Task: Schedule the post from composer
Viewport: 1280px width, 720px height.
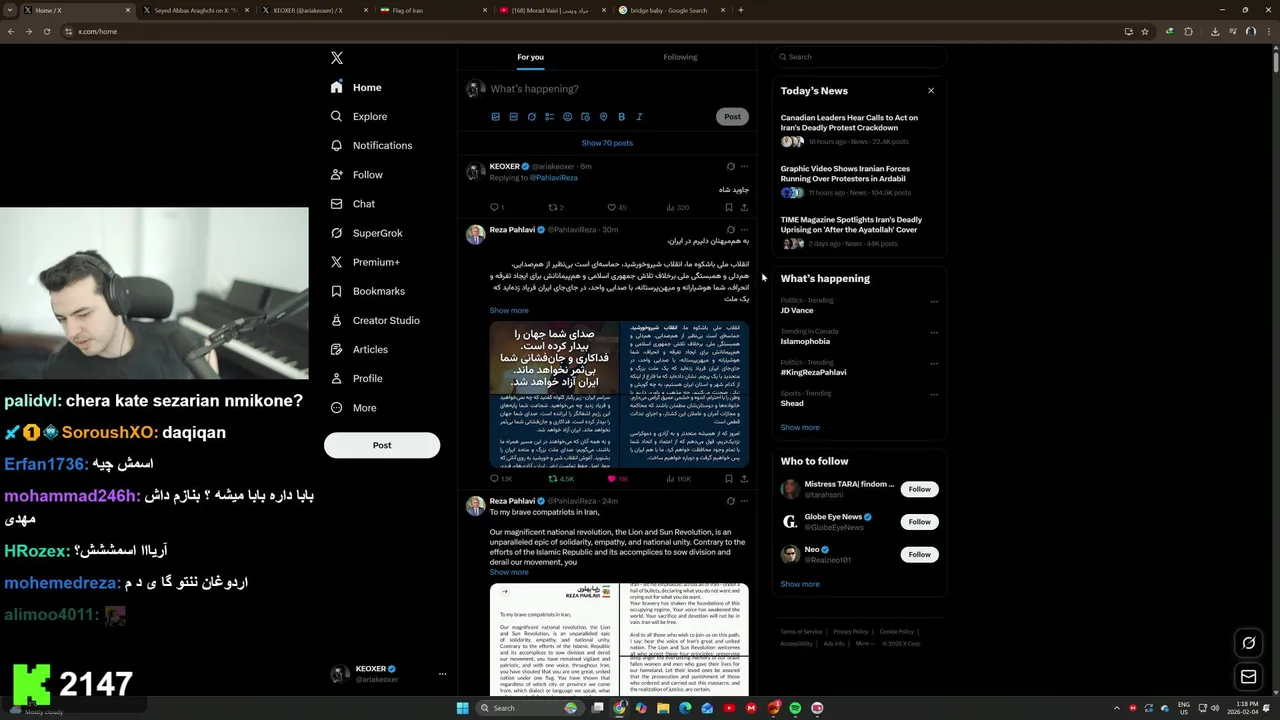Action: click(585, 117)
